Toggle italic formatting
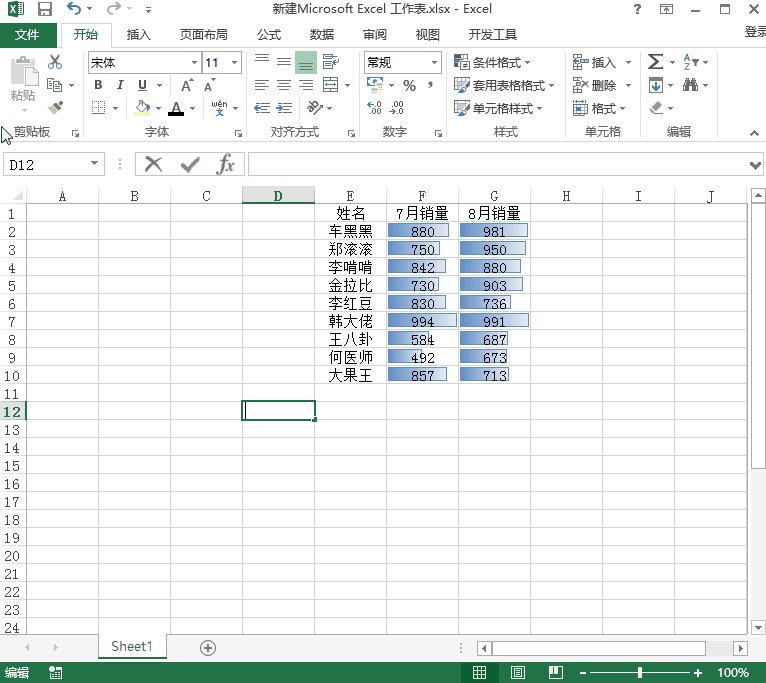 click(x=120, y=85)
